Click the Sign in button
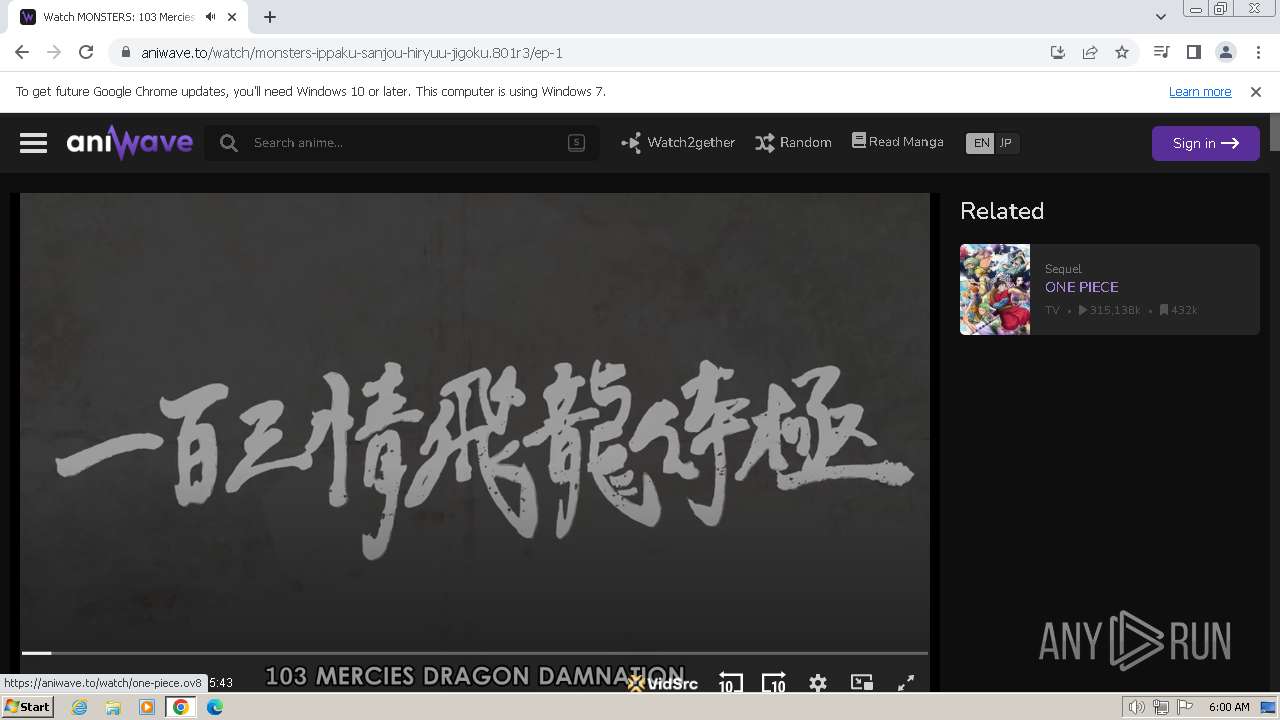Image resolution: width=1280 pixels, height=720 pixels. [1205, 143]
